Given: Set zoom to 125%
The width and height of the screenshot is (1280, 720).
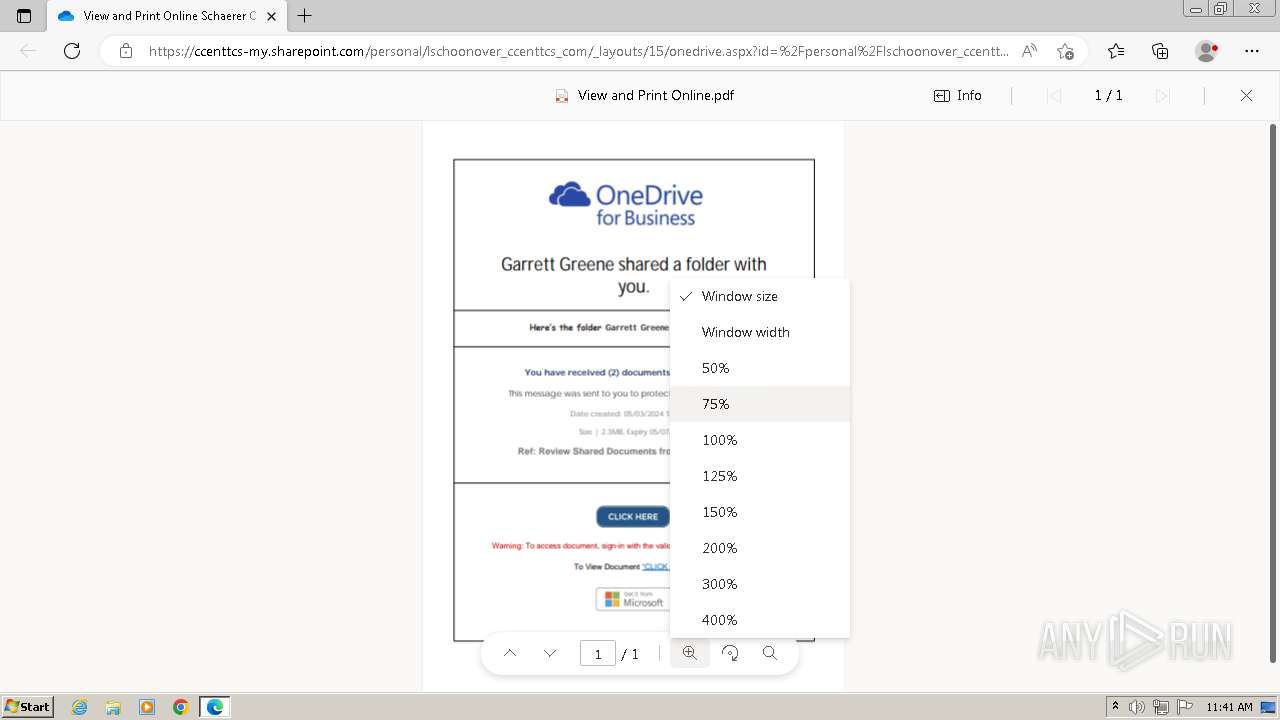Looking at the screenshot, I should [760, 476].
